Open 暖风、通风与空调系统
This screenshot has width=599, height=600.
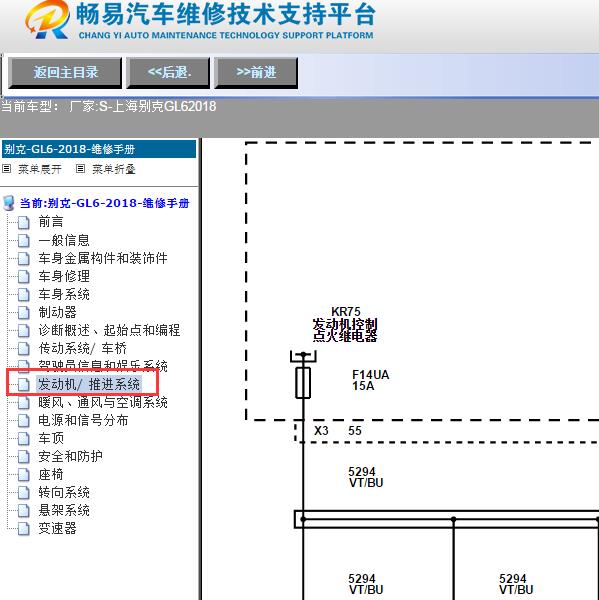pos(103,402)
